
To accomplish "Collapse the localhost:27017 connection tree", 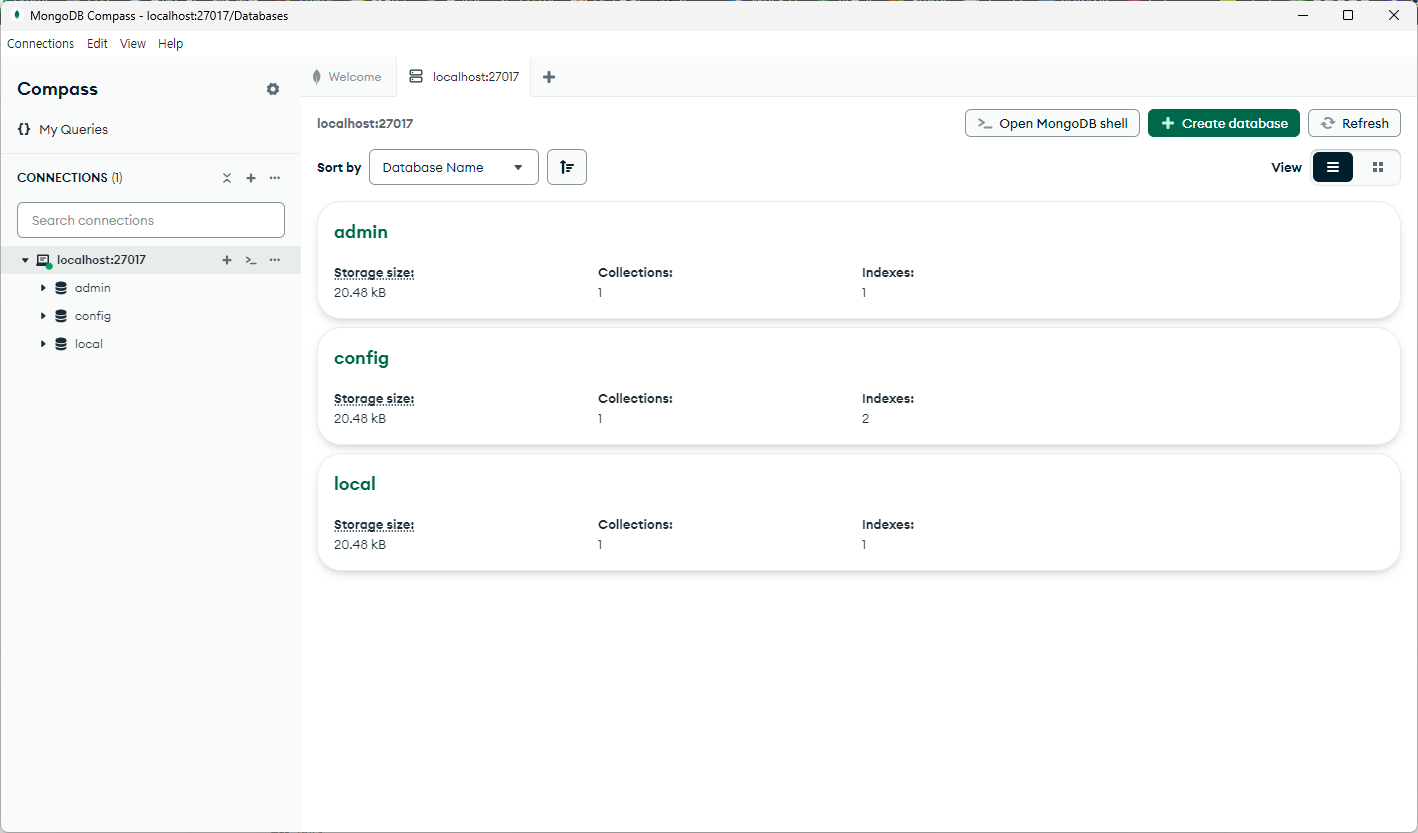I will tap(25, 260).
